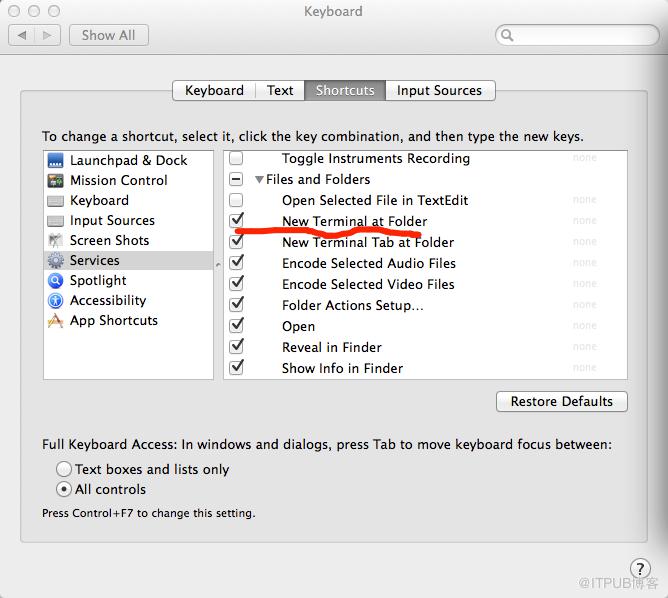Select the Screen Shots label
Viewport: 668px width, 598px height.
click(x=109, y=241)
